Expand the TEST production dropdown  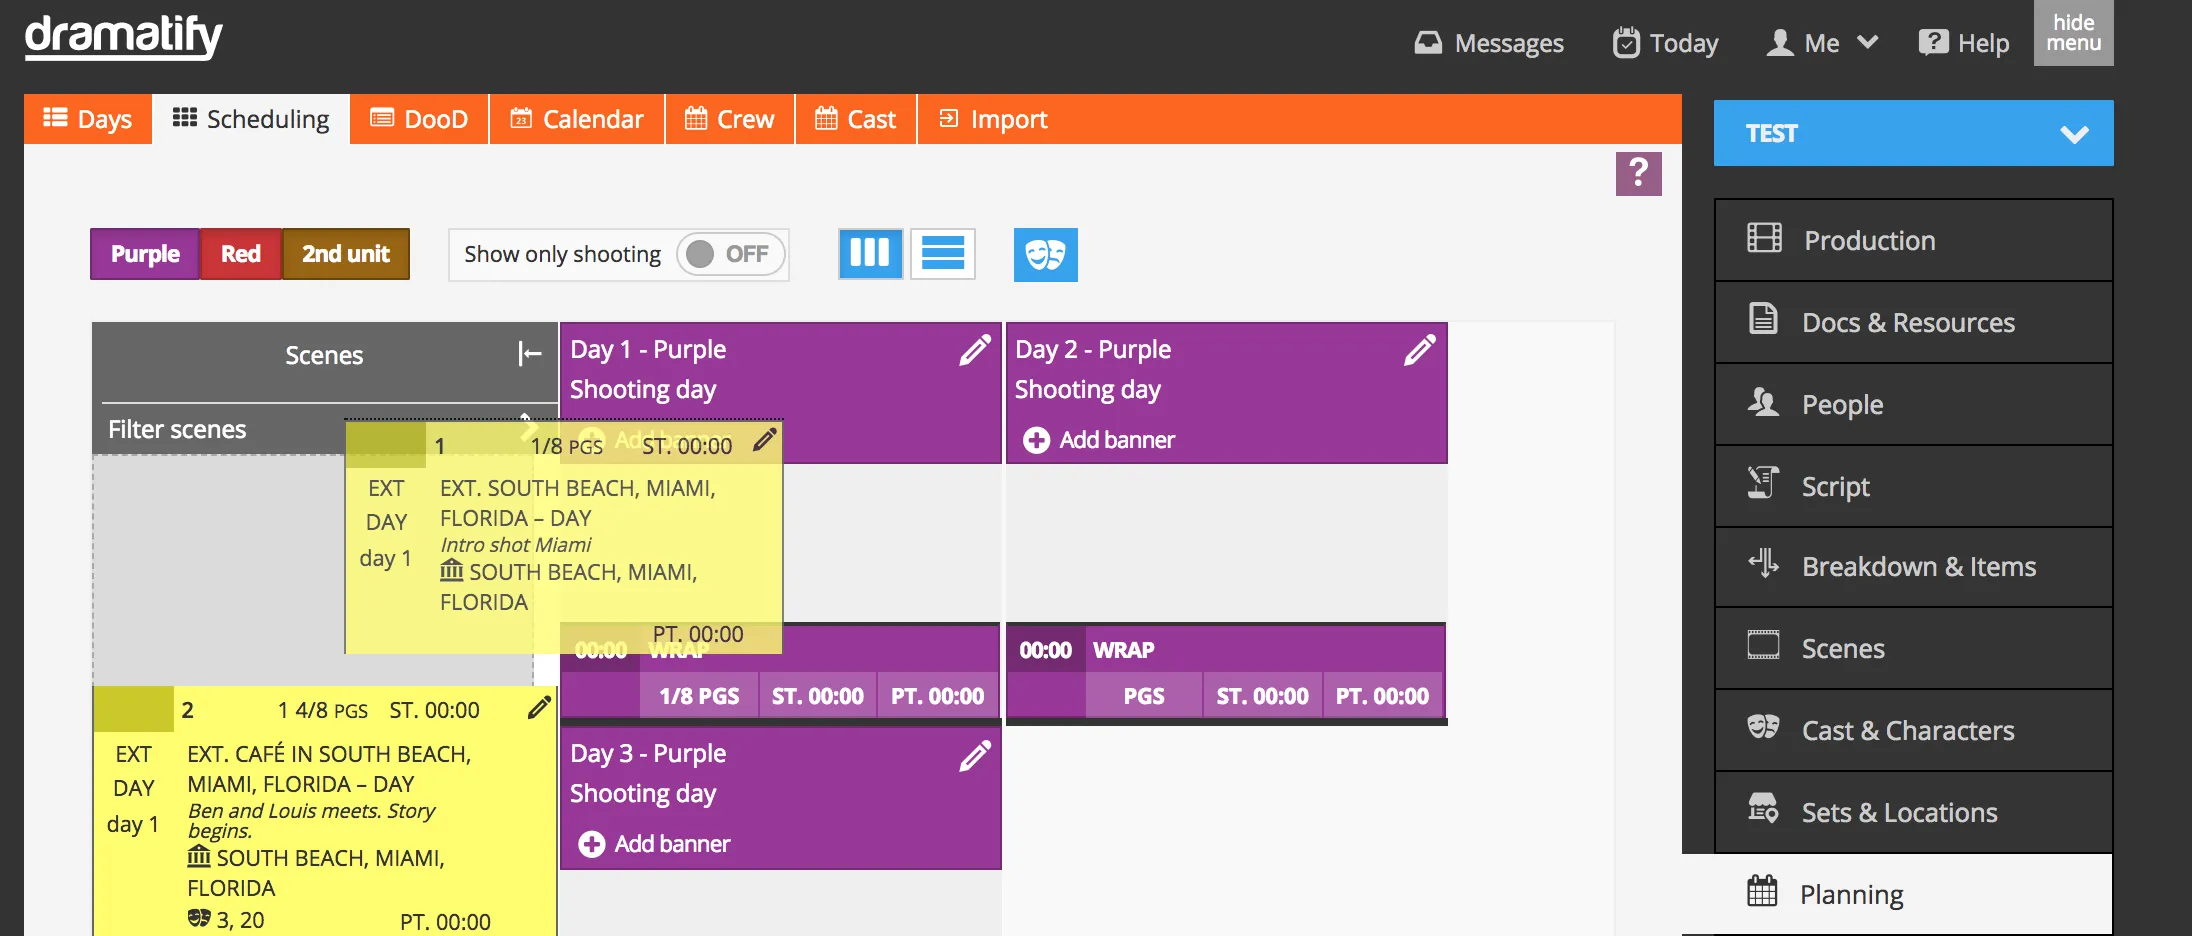pyautogui.click(x=1913, y=133)
